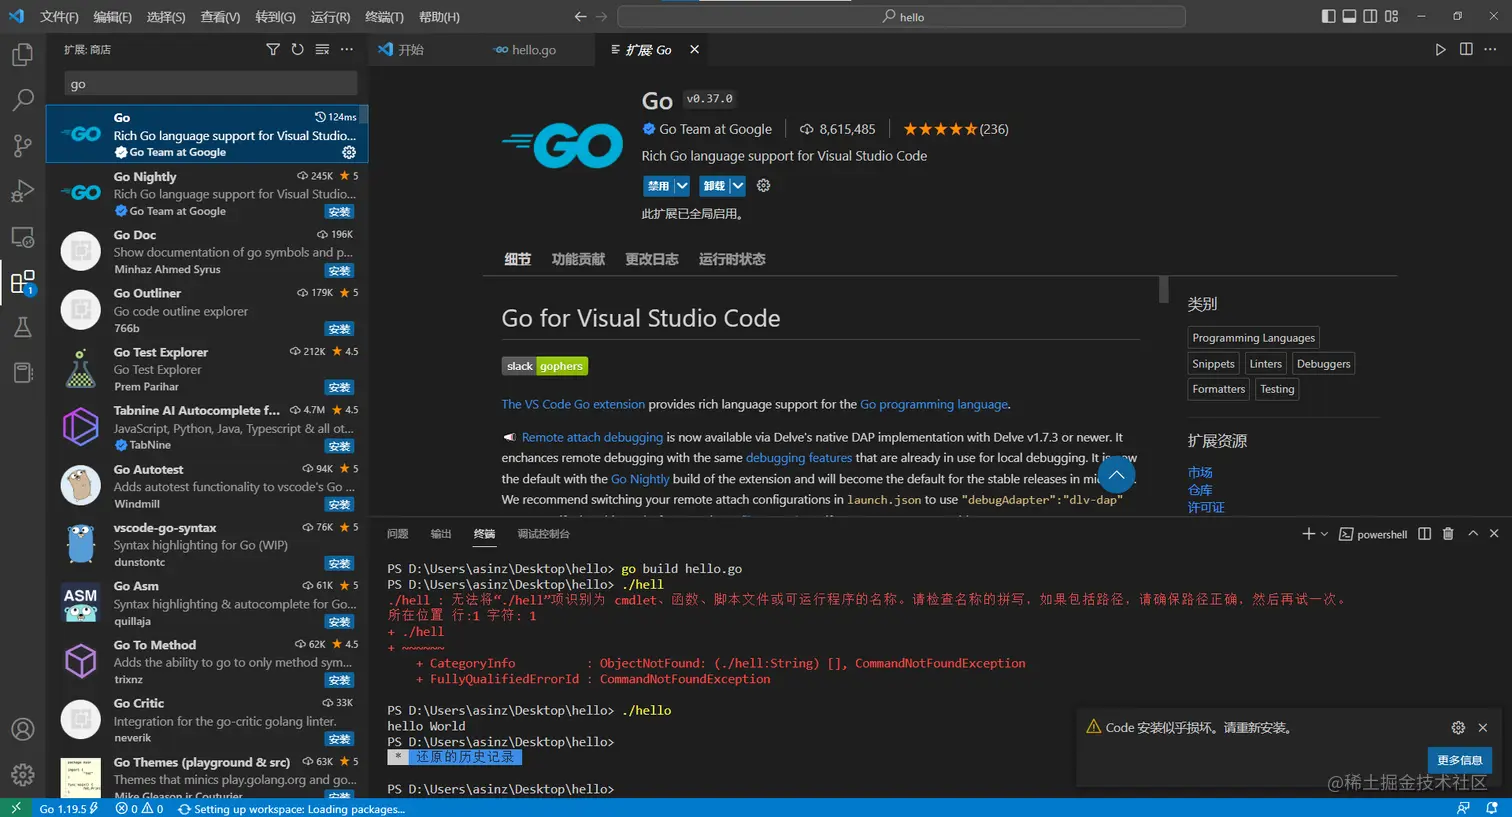Open the Remote Explorer view
This screenshot has height=817, width=1512.
point(22,237)
